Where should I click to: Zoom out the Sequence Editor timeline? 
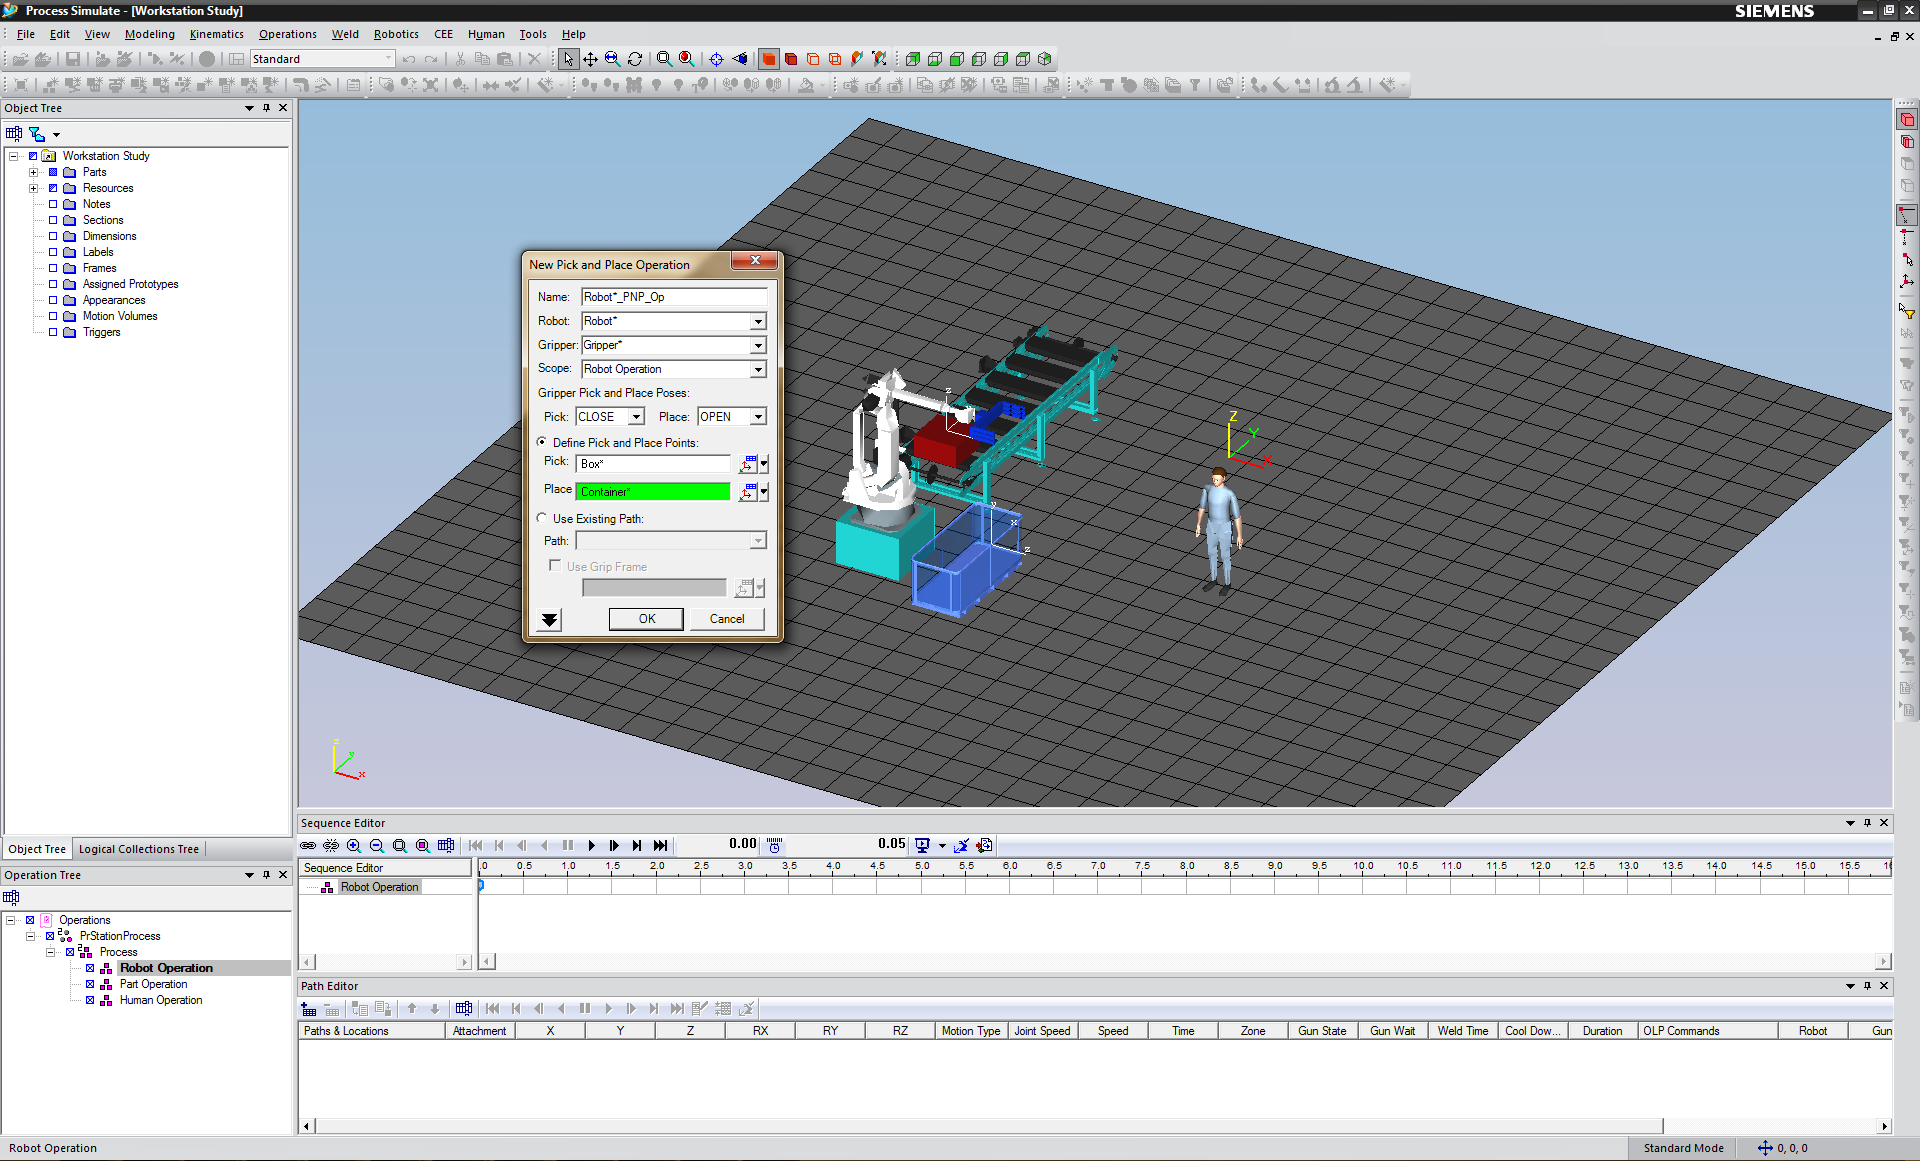(377, 845)
